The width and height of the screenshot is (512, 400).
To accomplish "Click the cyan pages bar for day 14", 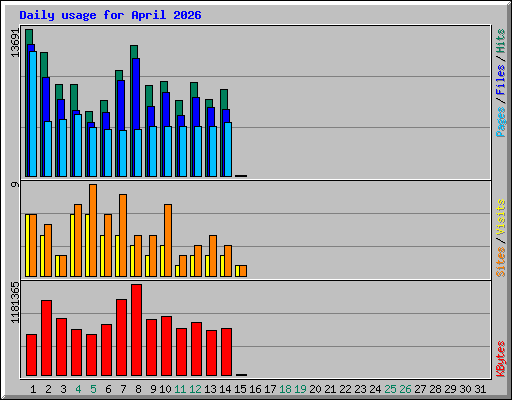I will pos(228,149).
